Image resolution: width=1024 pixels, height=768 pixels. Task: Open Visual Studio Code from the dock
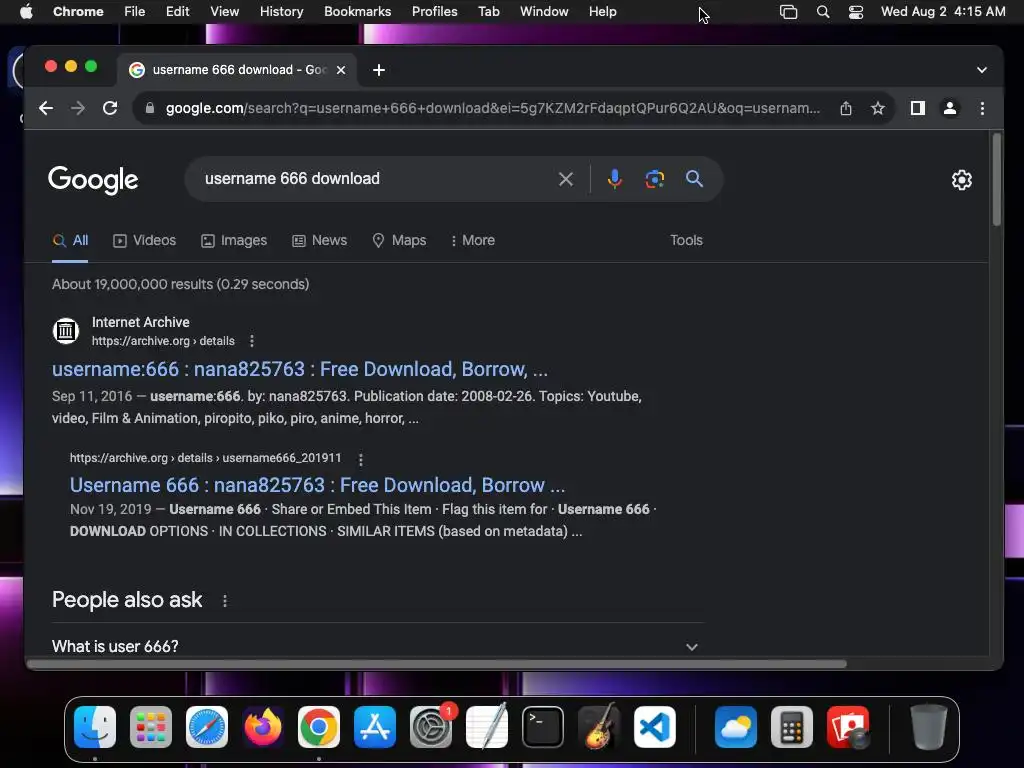pyautogui.click(x=654, y=727)
